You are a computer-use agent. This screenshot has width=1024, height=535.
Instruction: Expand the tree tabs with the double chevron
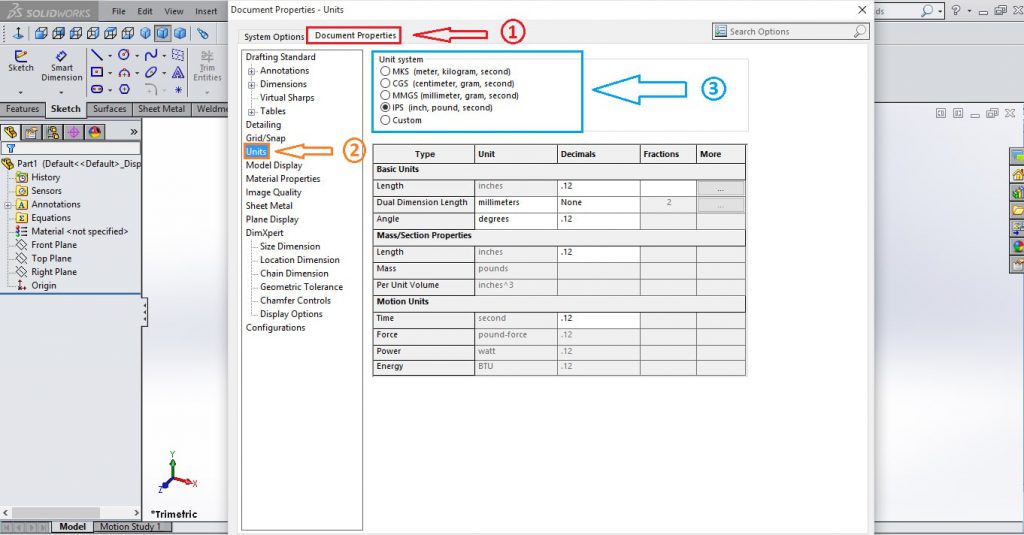coord(134,132)
